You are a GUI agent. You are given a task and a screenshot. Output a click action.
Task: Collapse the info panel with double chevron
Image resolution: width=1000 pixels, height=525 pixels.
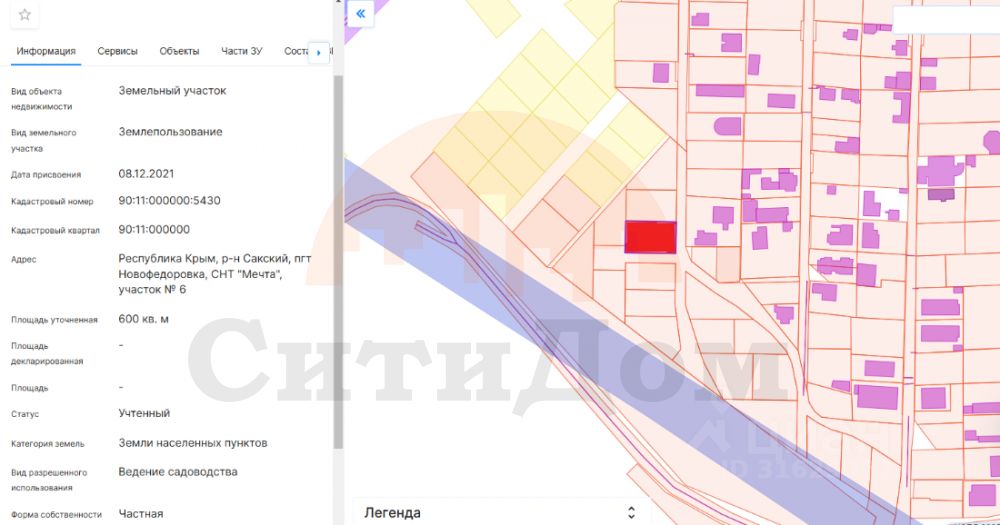pos(360,13)
